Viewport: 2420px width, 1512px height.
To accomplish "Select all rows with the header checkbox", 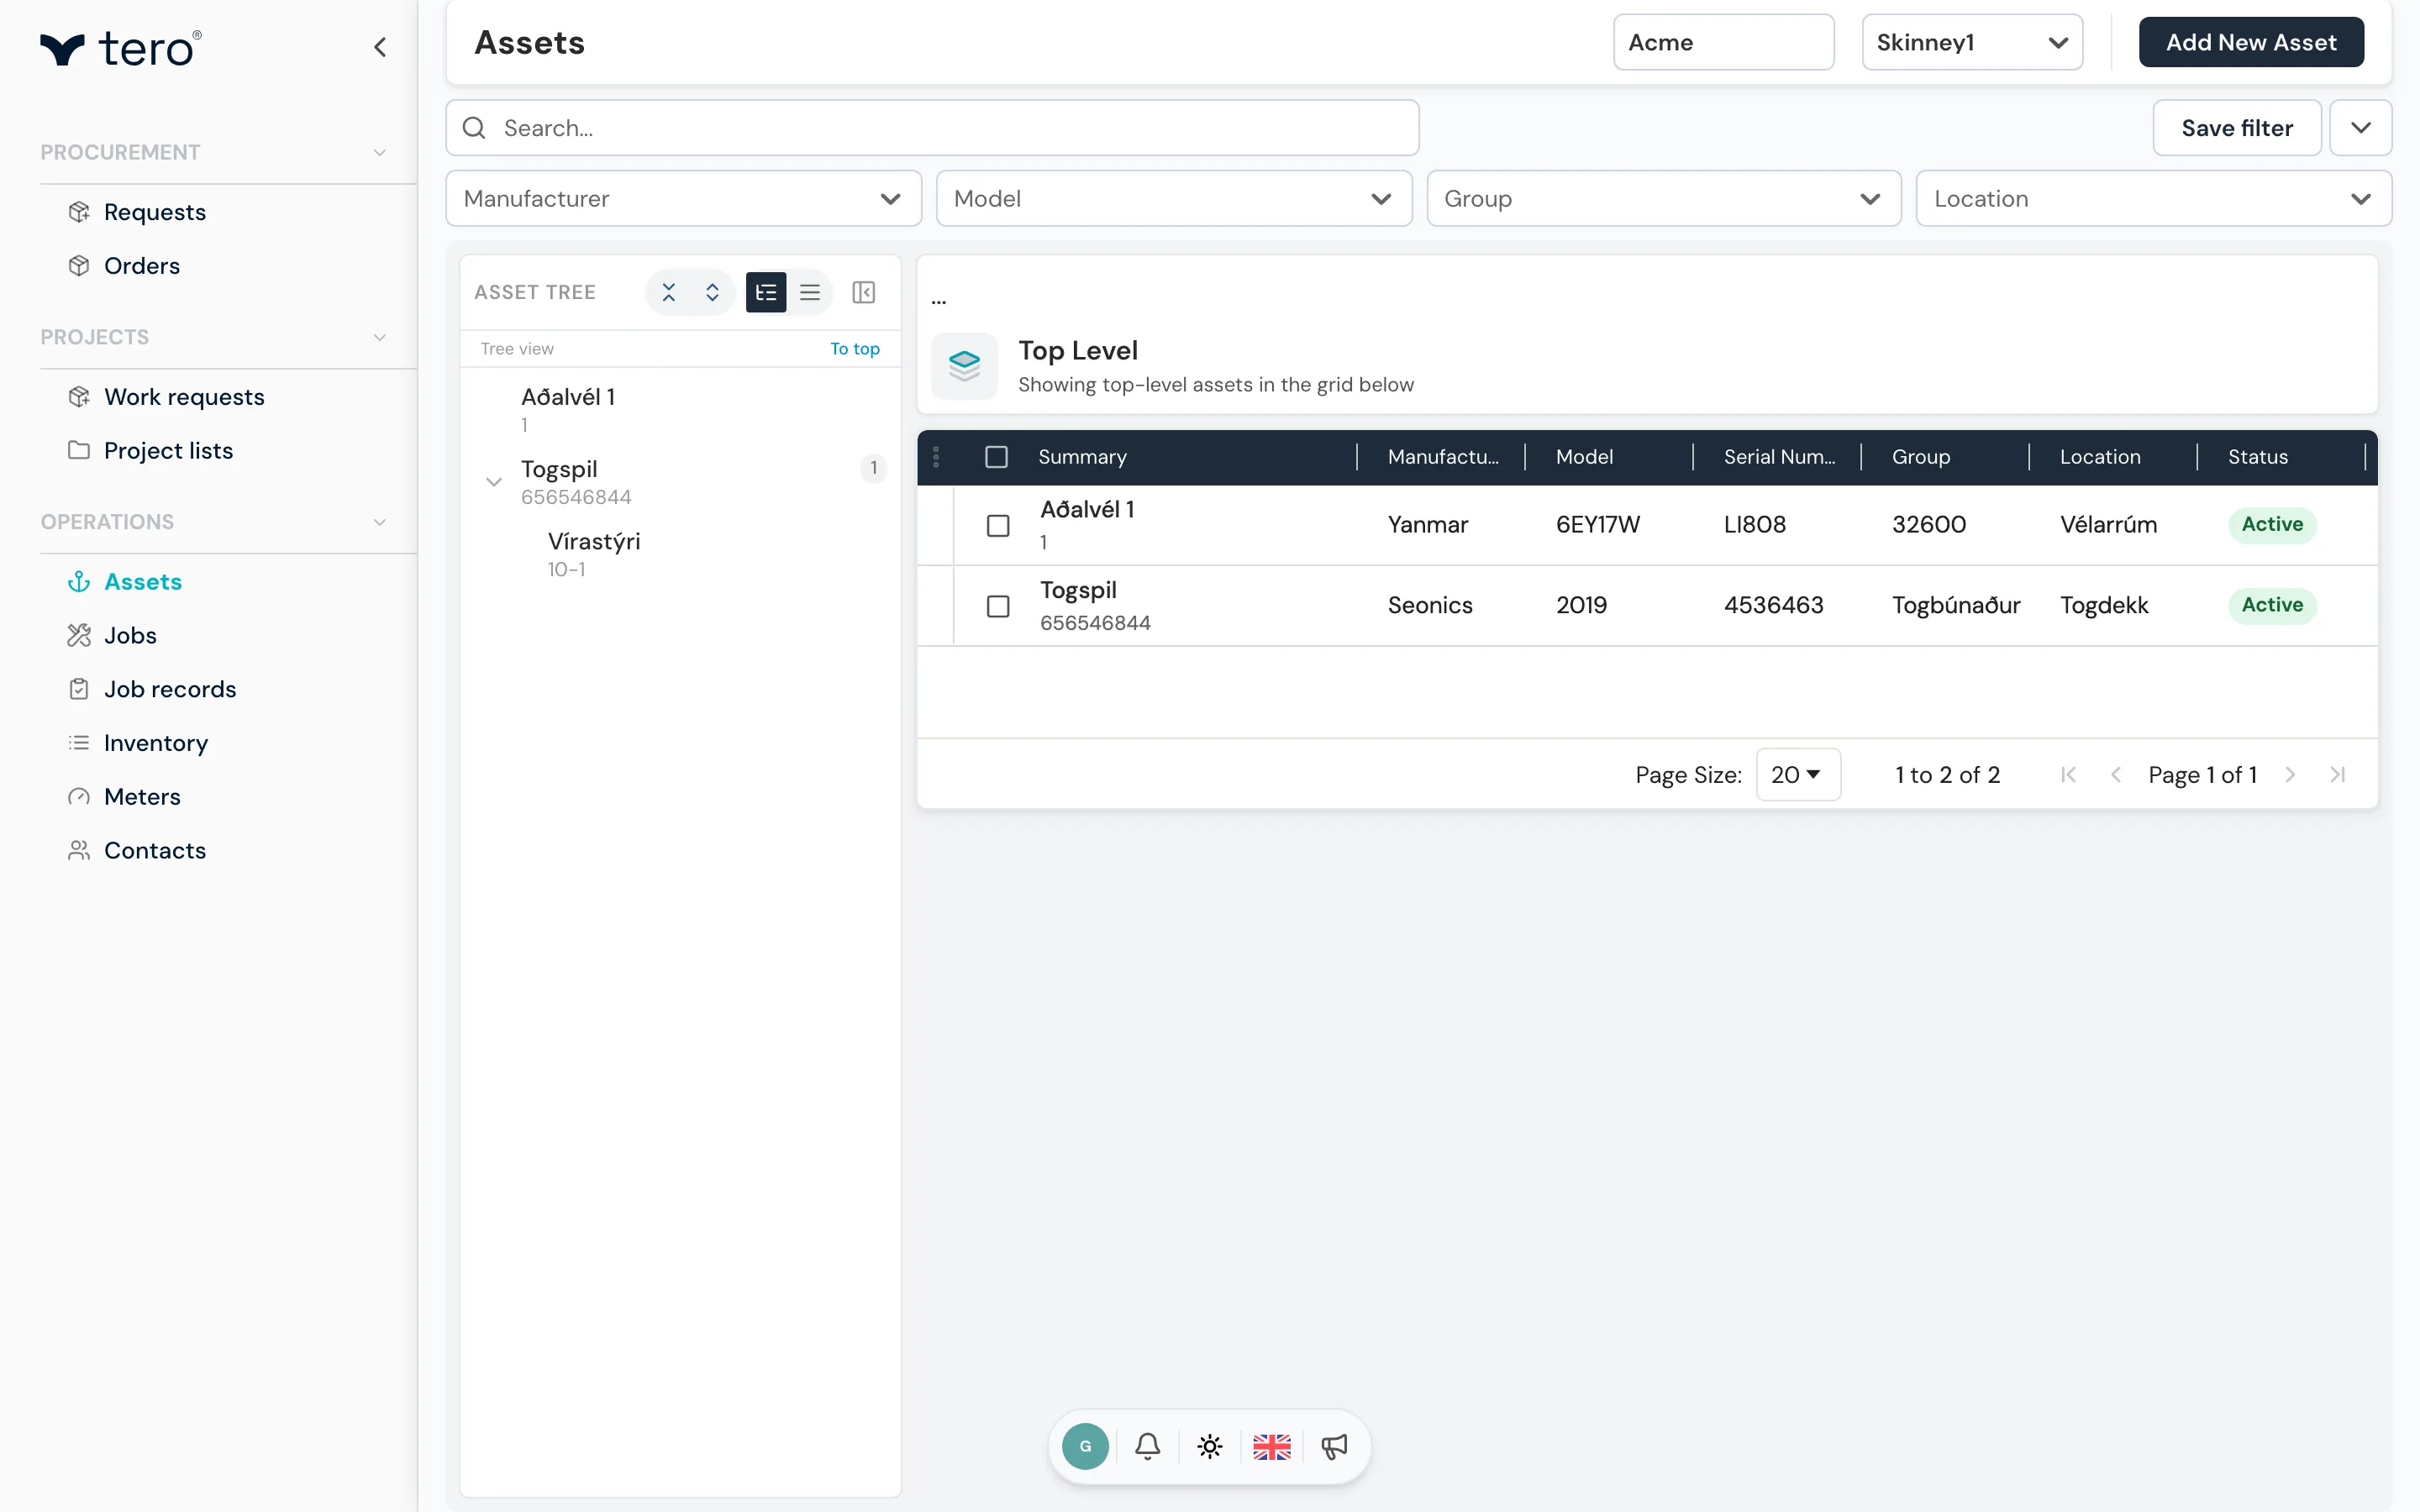I will (996, 457).
